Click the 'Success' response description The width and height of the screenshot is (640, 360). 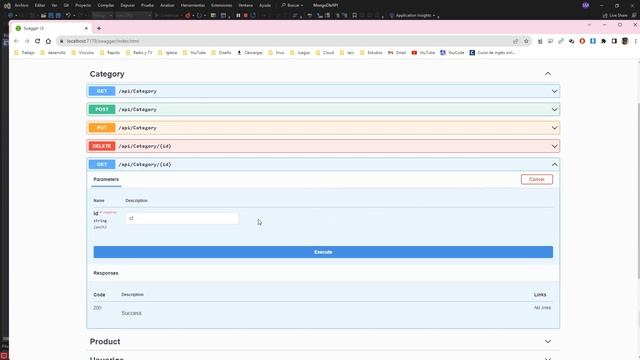coord(131,313)
